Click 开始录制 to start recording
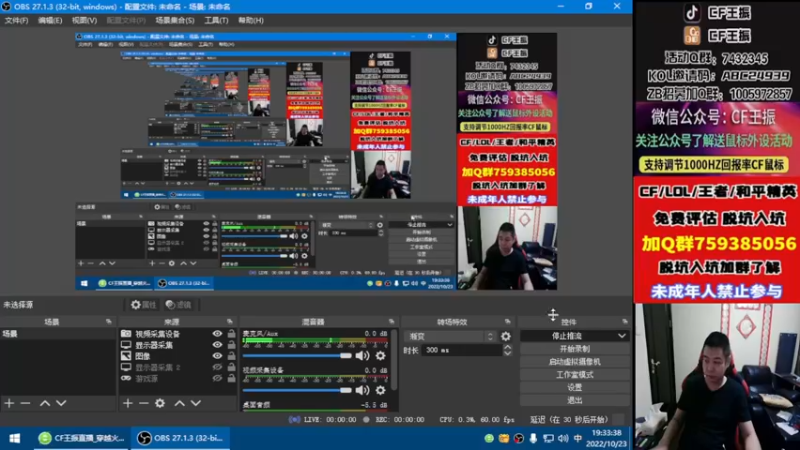Viewport: 800px width, 450px height. 574,349
